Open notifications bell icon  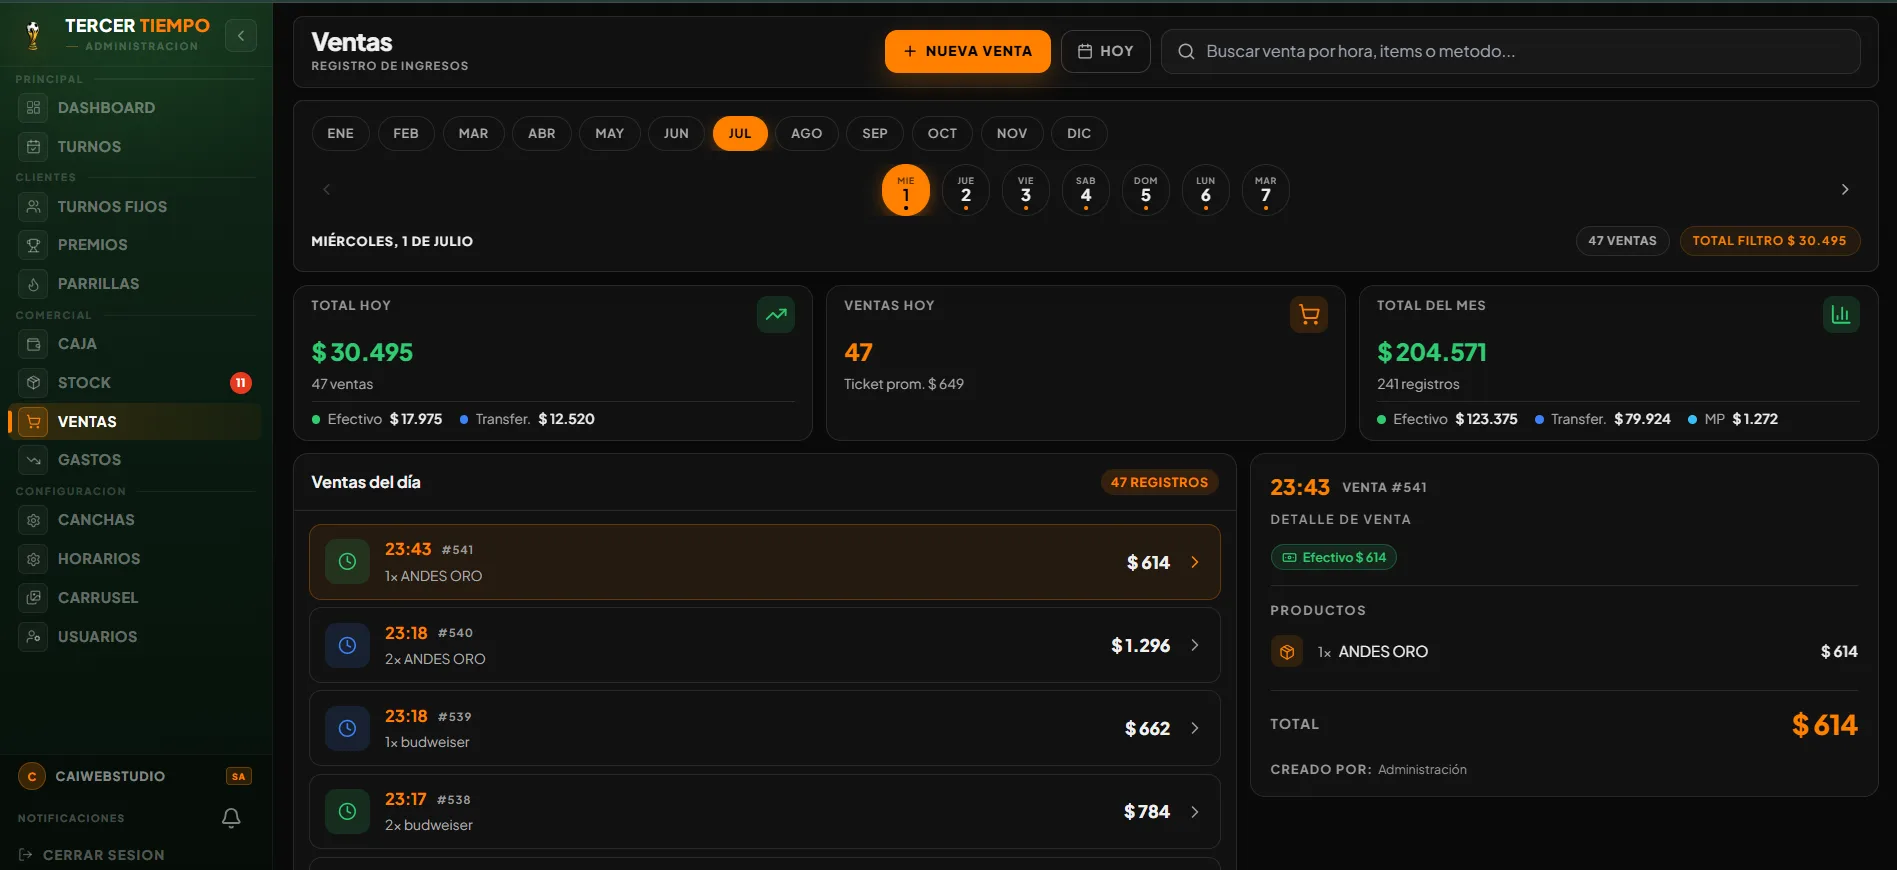(231, 818)
